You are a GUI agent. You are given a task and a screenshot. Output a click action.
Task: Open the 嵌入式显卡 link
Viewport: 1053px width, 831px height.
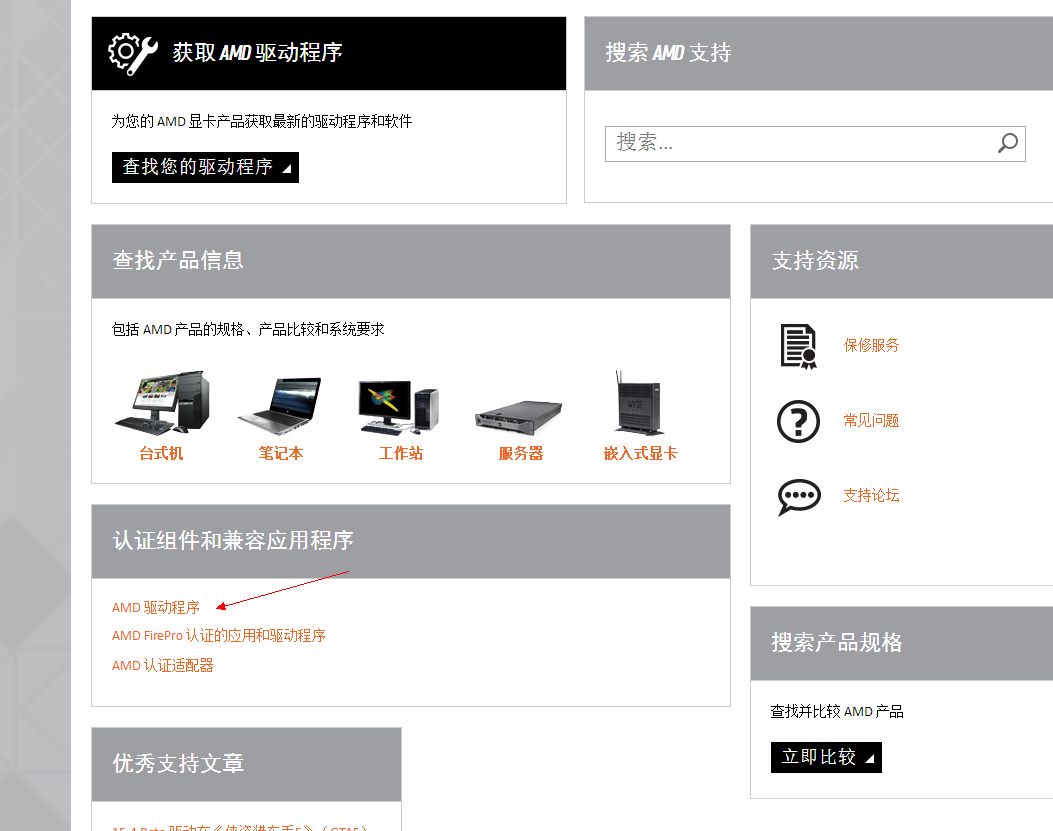coord(641,453)
